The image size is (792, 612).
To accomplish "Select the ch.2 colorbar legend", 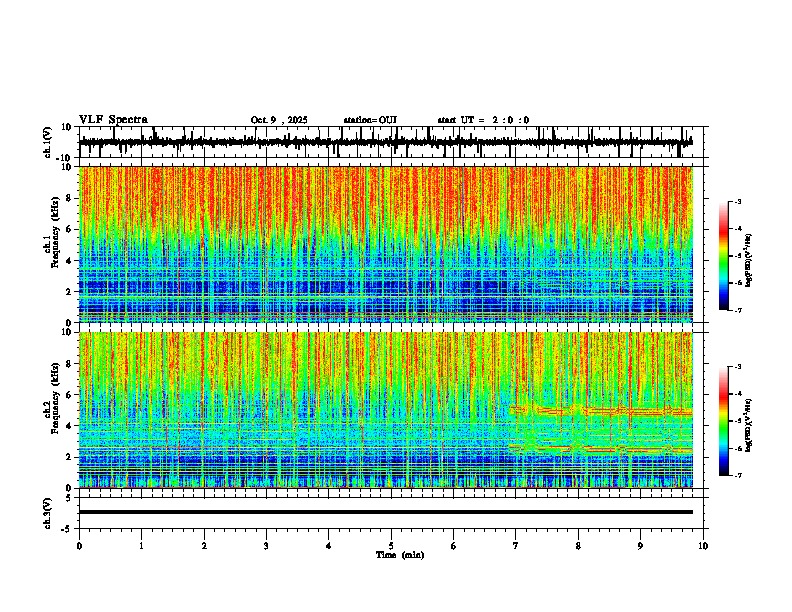I will (x=724, y=421).
